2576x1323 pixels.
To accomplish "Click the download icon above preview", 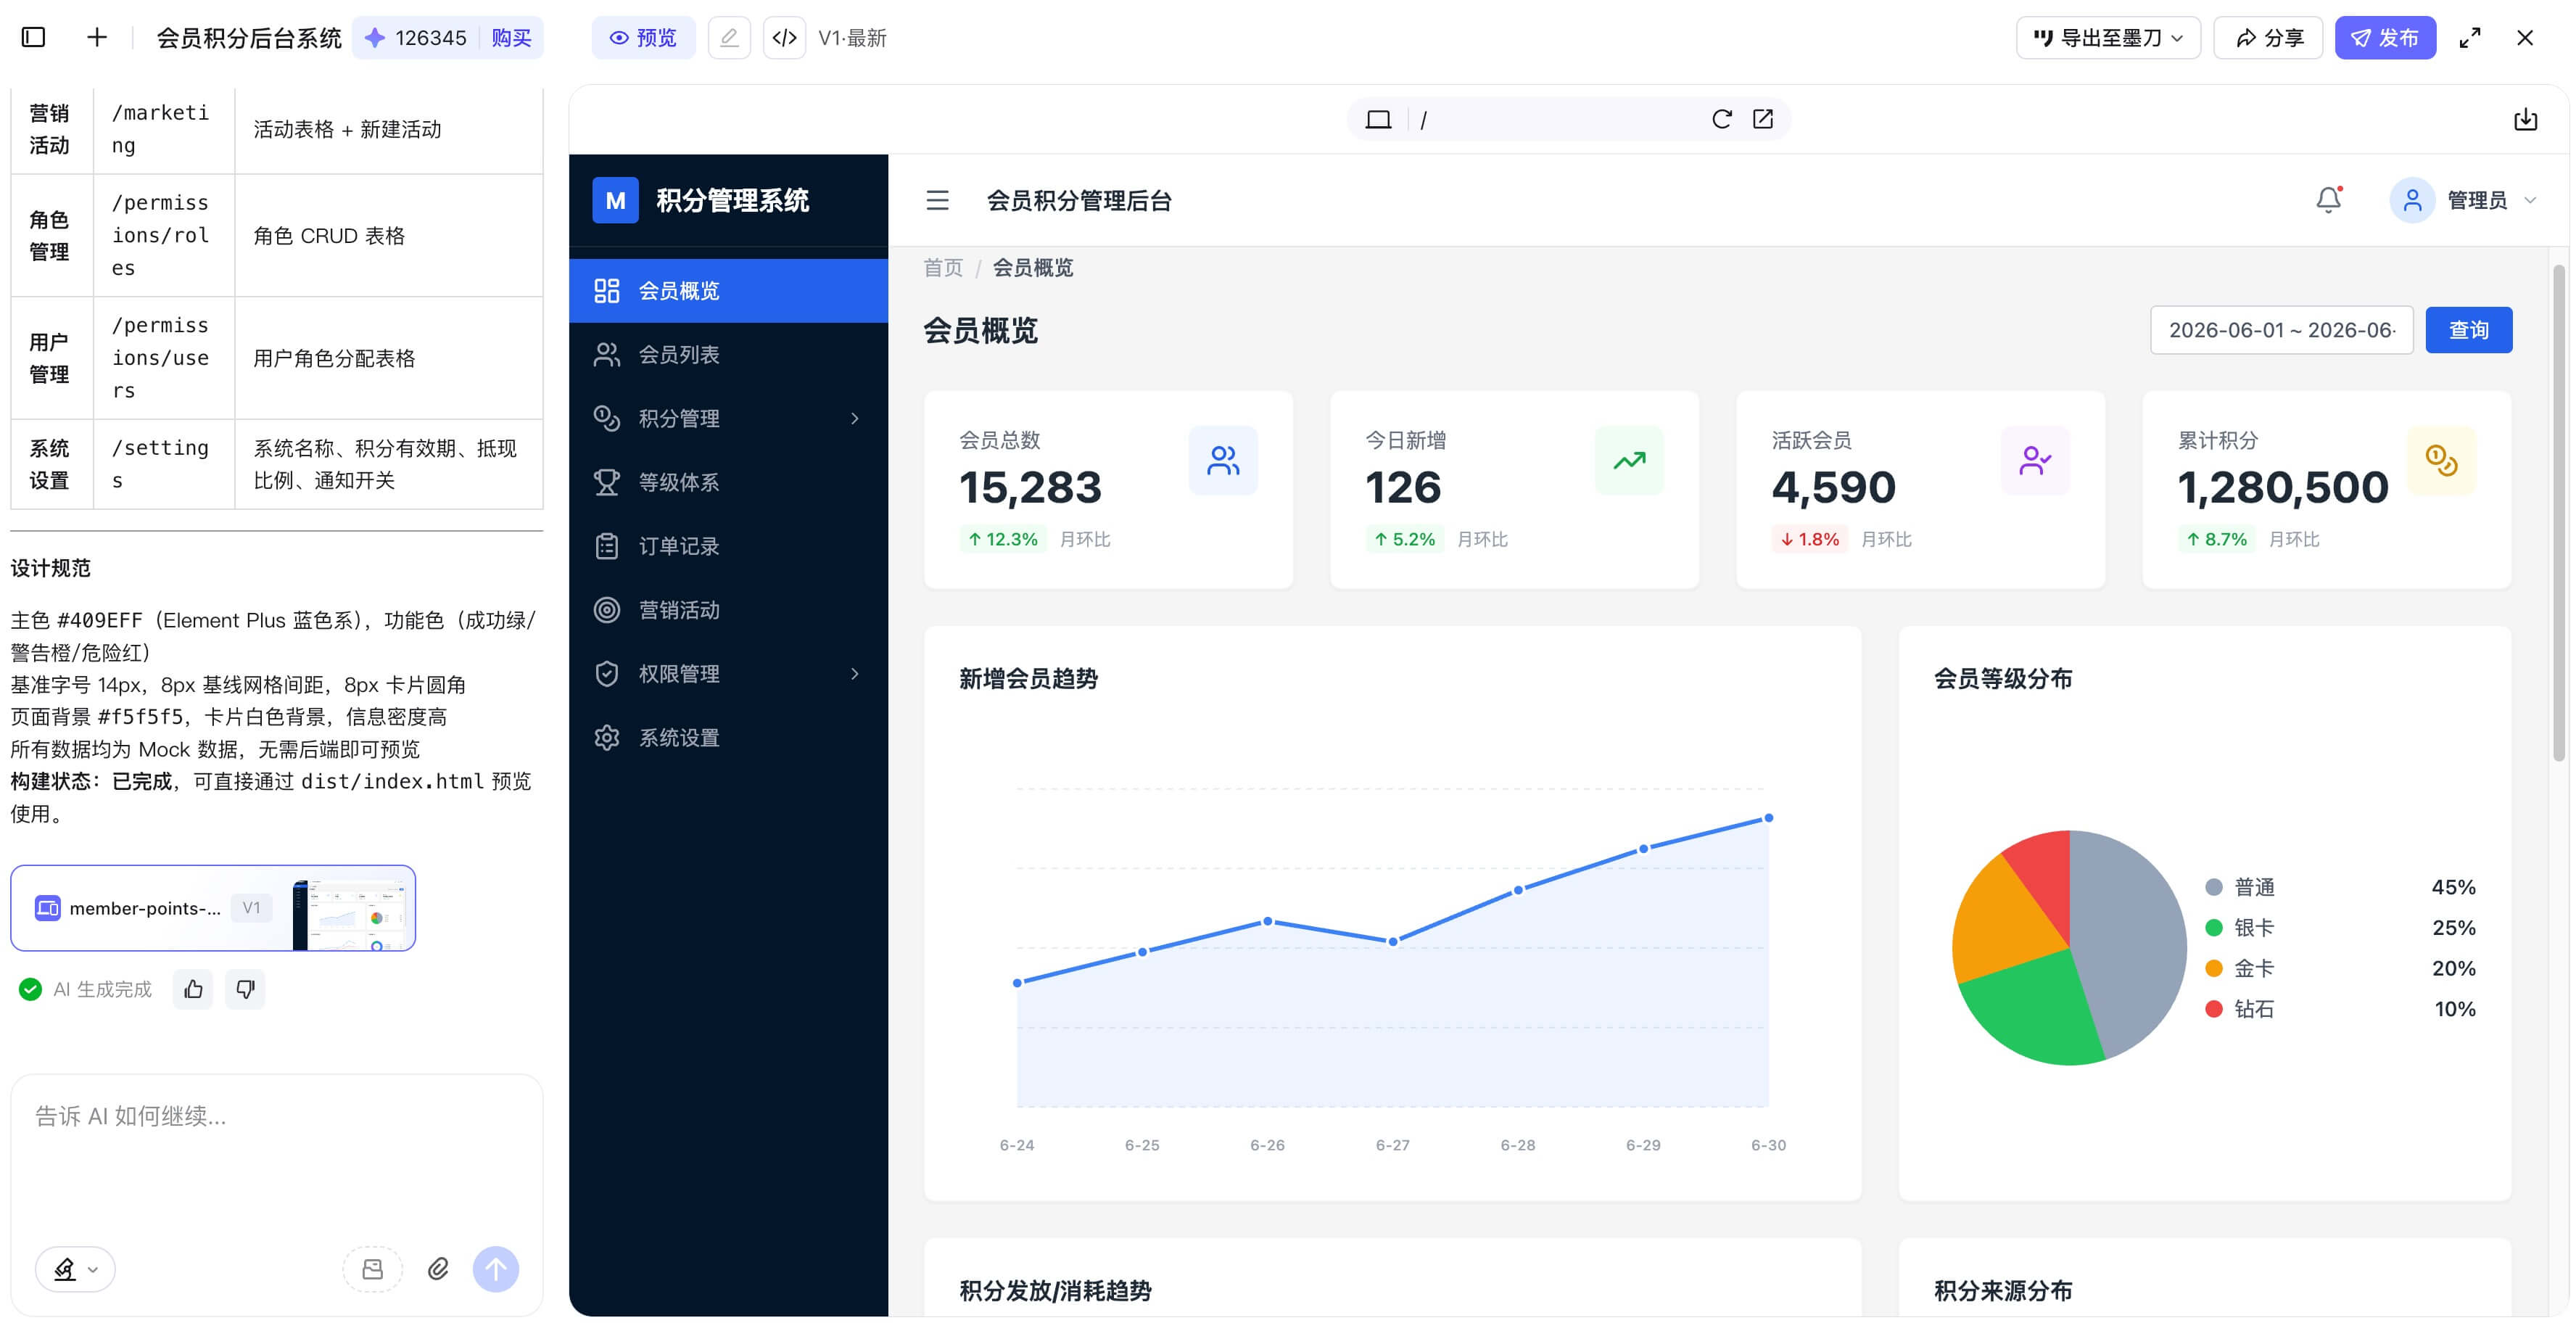I will click(x=2525, y=120).
